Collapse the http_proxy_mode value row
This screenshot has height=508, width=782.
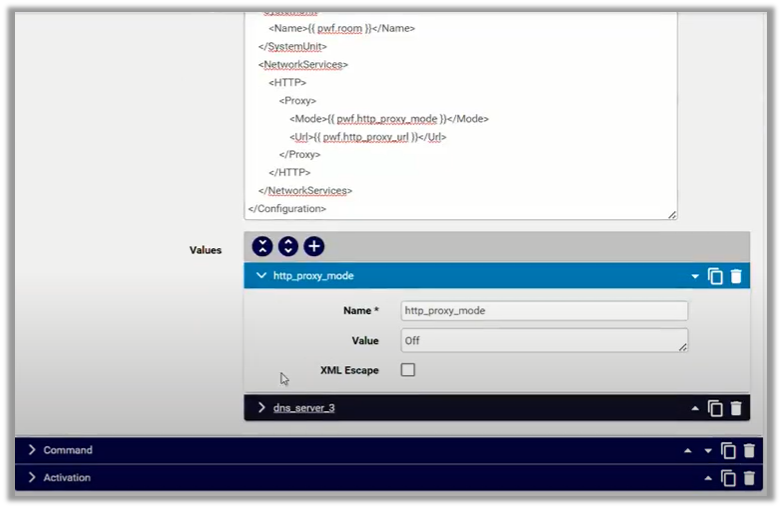(261, 276)
